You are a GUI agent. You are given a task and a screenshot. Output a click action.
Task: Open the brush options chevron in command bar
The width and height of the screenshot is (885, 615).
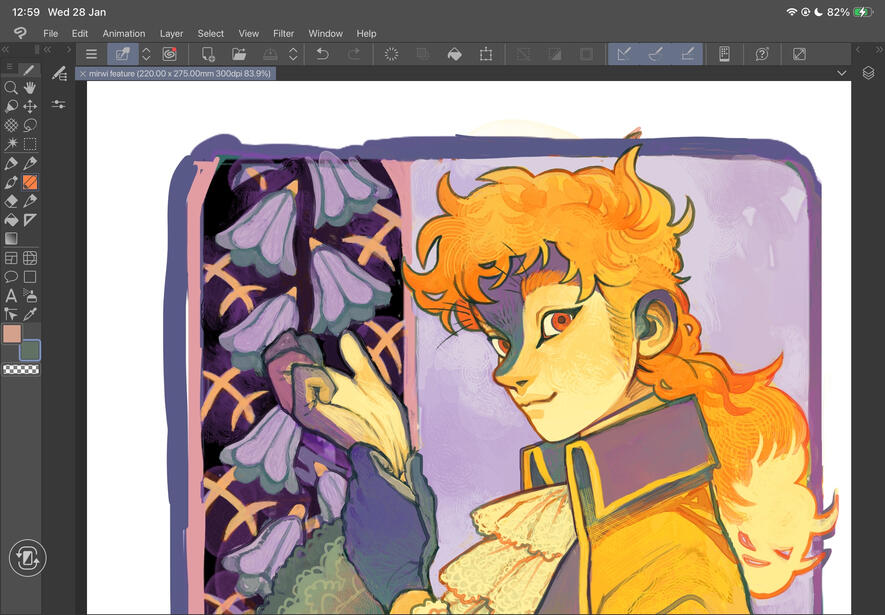tap(146, 54)
